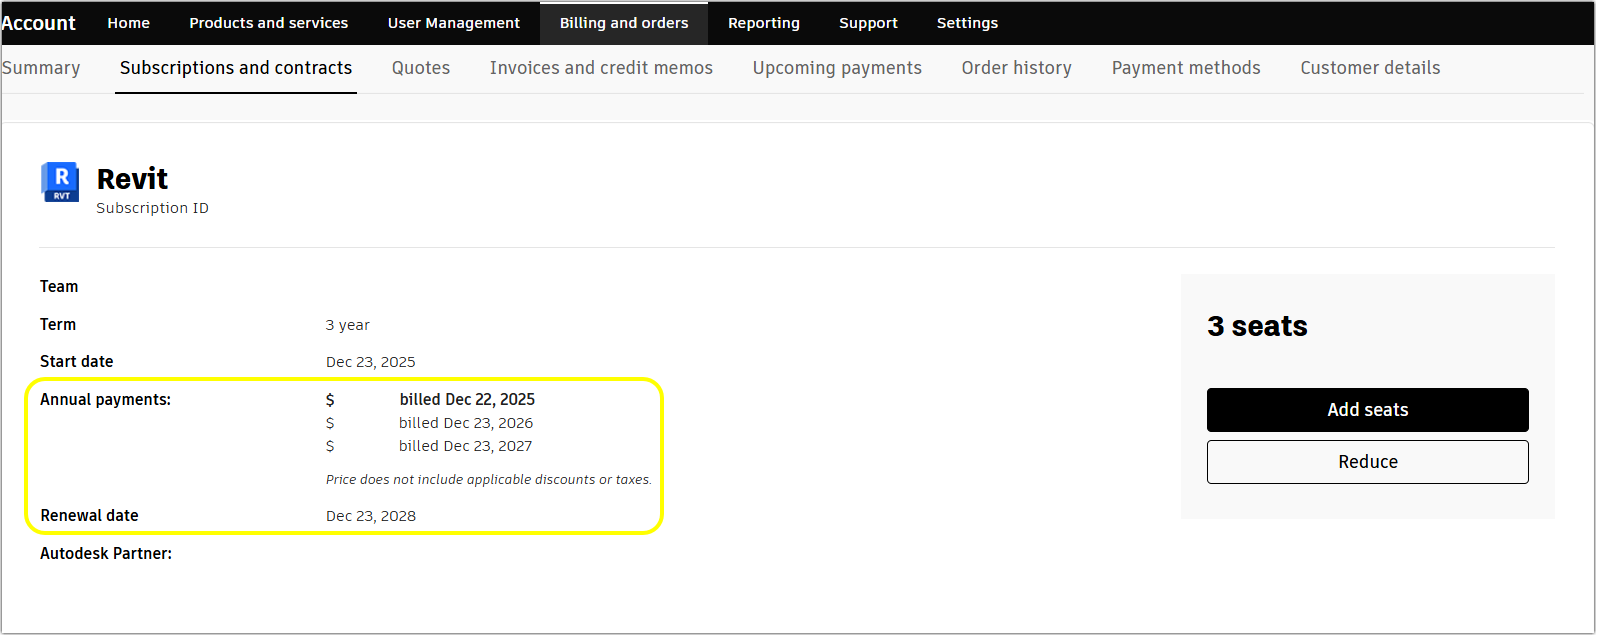
Task: Click the Revit product icon
Action: (60, 182)
